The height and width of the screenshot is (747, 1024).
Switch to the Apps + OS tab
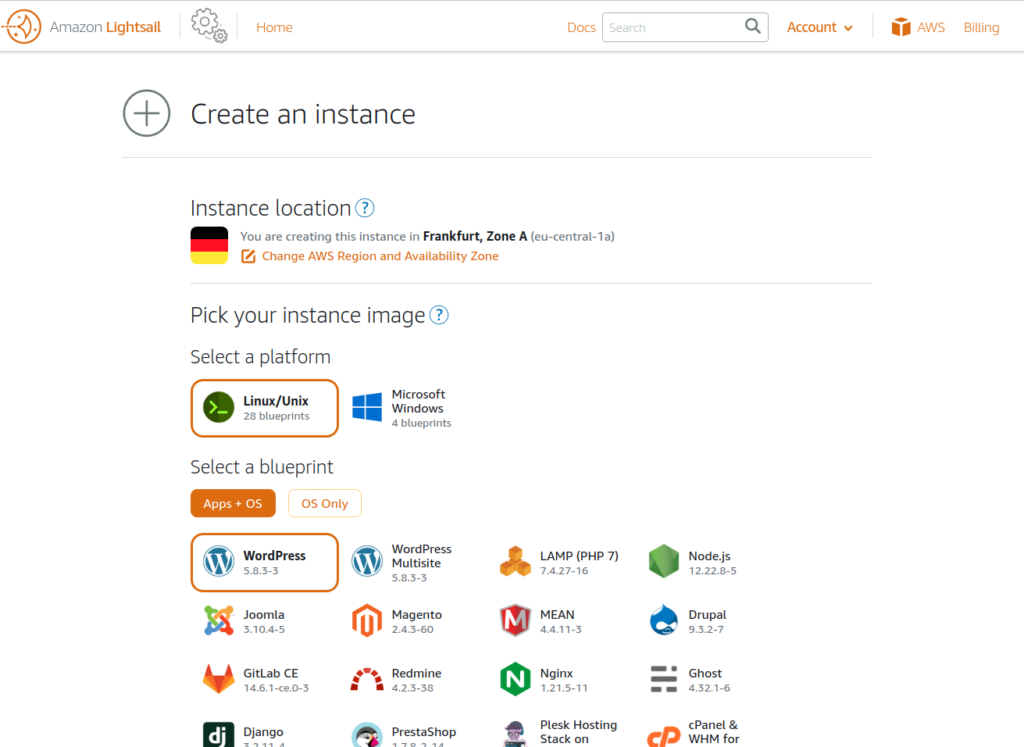pyautogui.click(x=233, y=503)
